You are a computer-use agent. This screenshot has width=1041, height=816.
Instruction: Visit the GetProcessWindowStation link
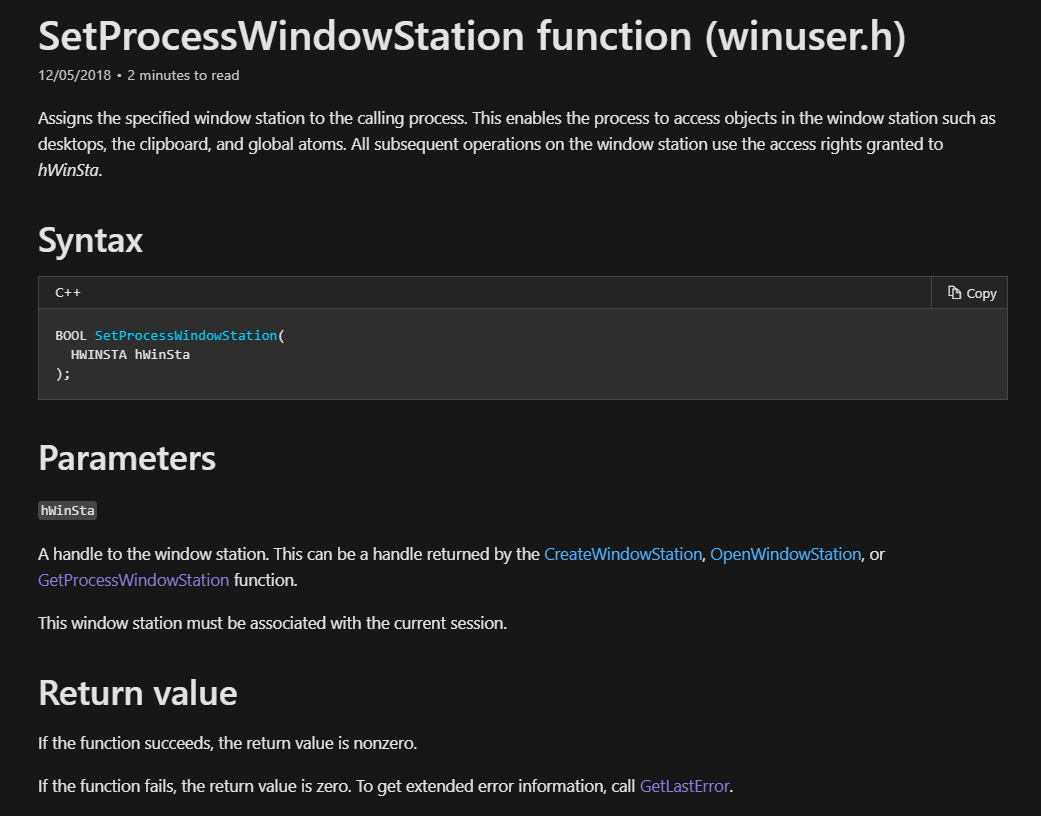pyautogui.click(x=133, y=580)
